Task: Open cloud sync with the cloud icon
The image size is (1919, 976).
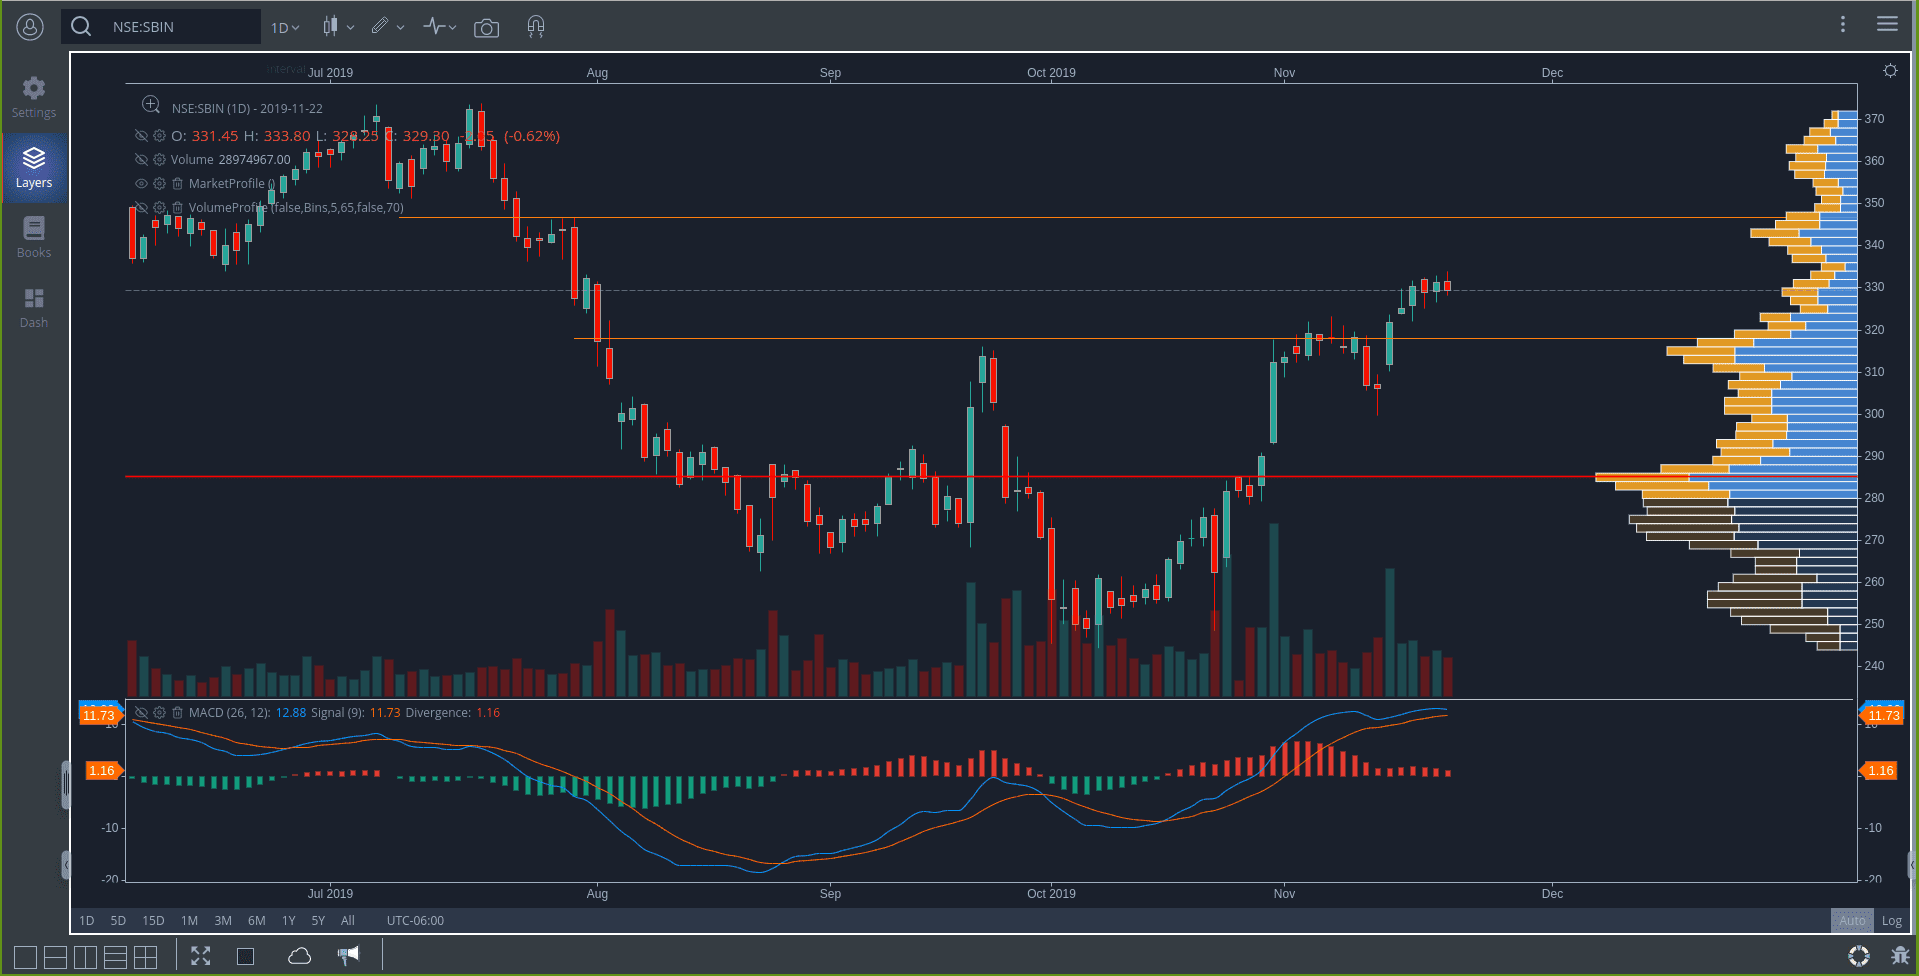Action: click(x=299, y=955)
